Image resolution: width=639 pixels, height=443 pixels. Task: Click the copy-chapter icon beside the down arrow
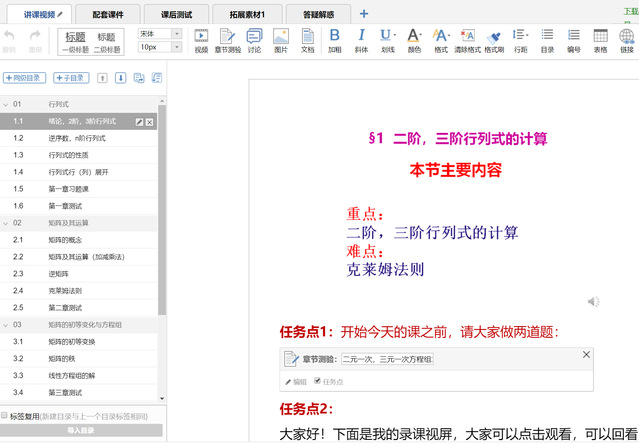pyautogui.click(x=139, y=78)
